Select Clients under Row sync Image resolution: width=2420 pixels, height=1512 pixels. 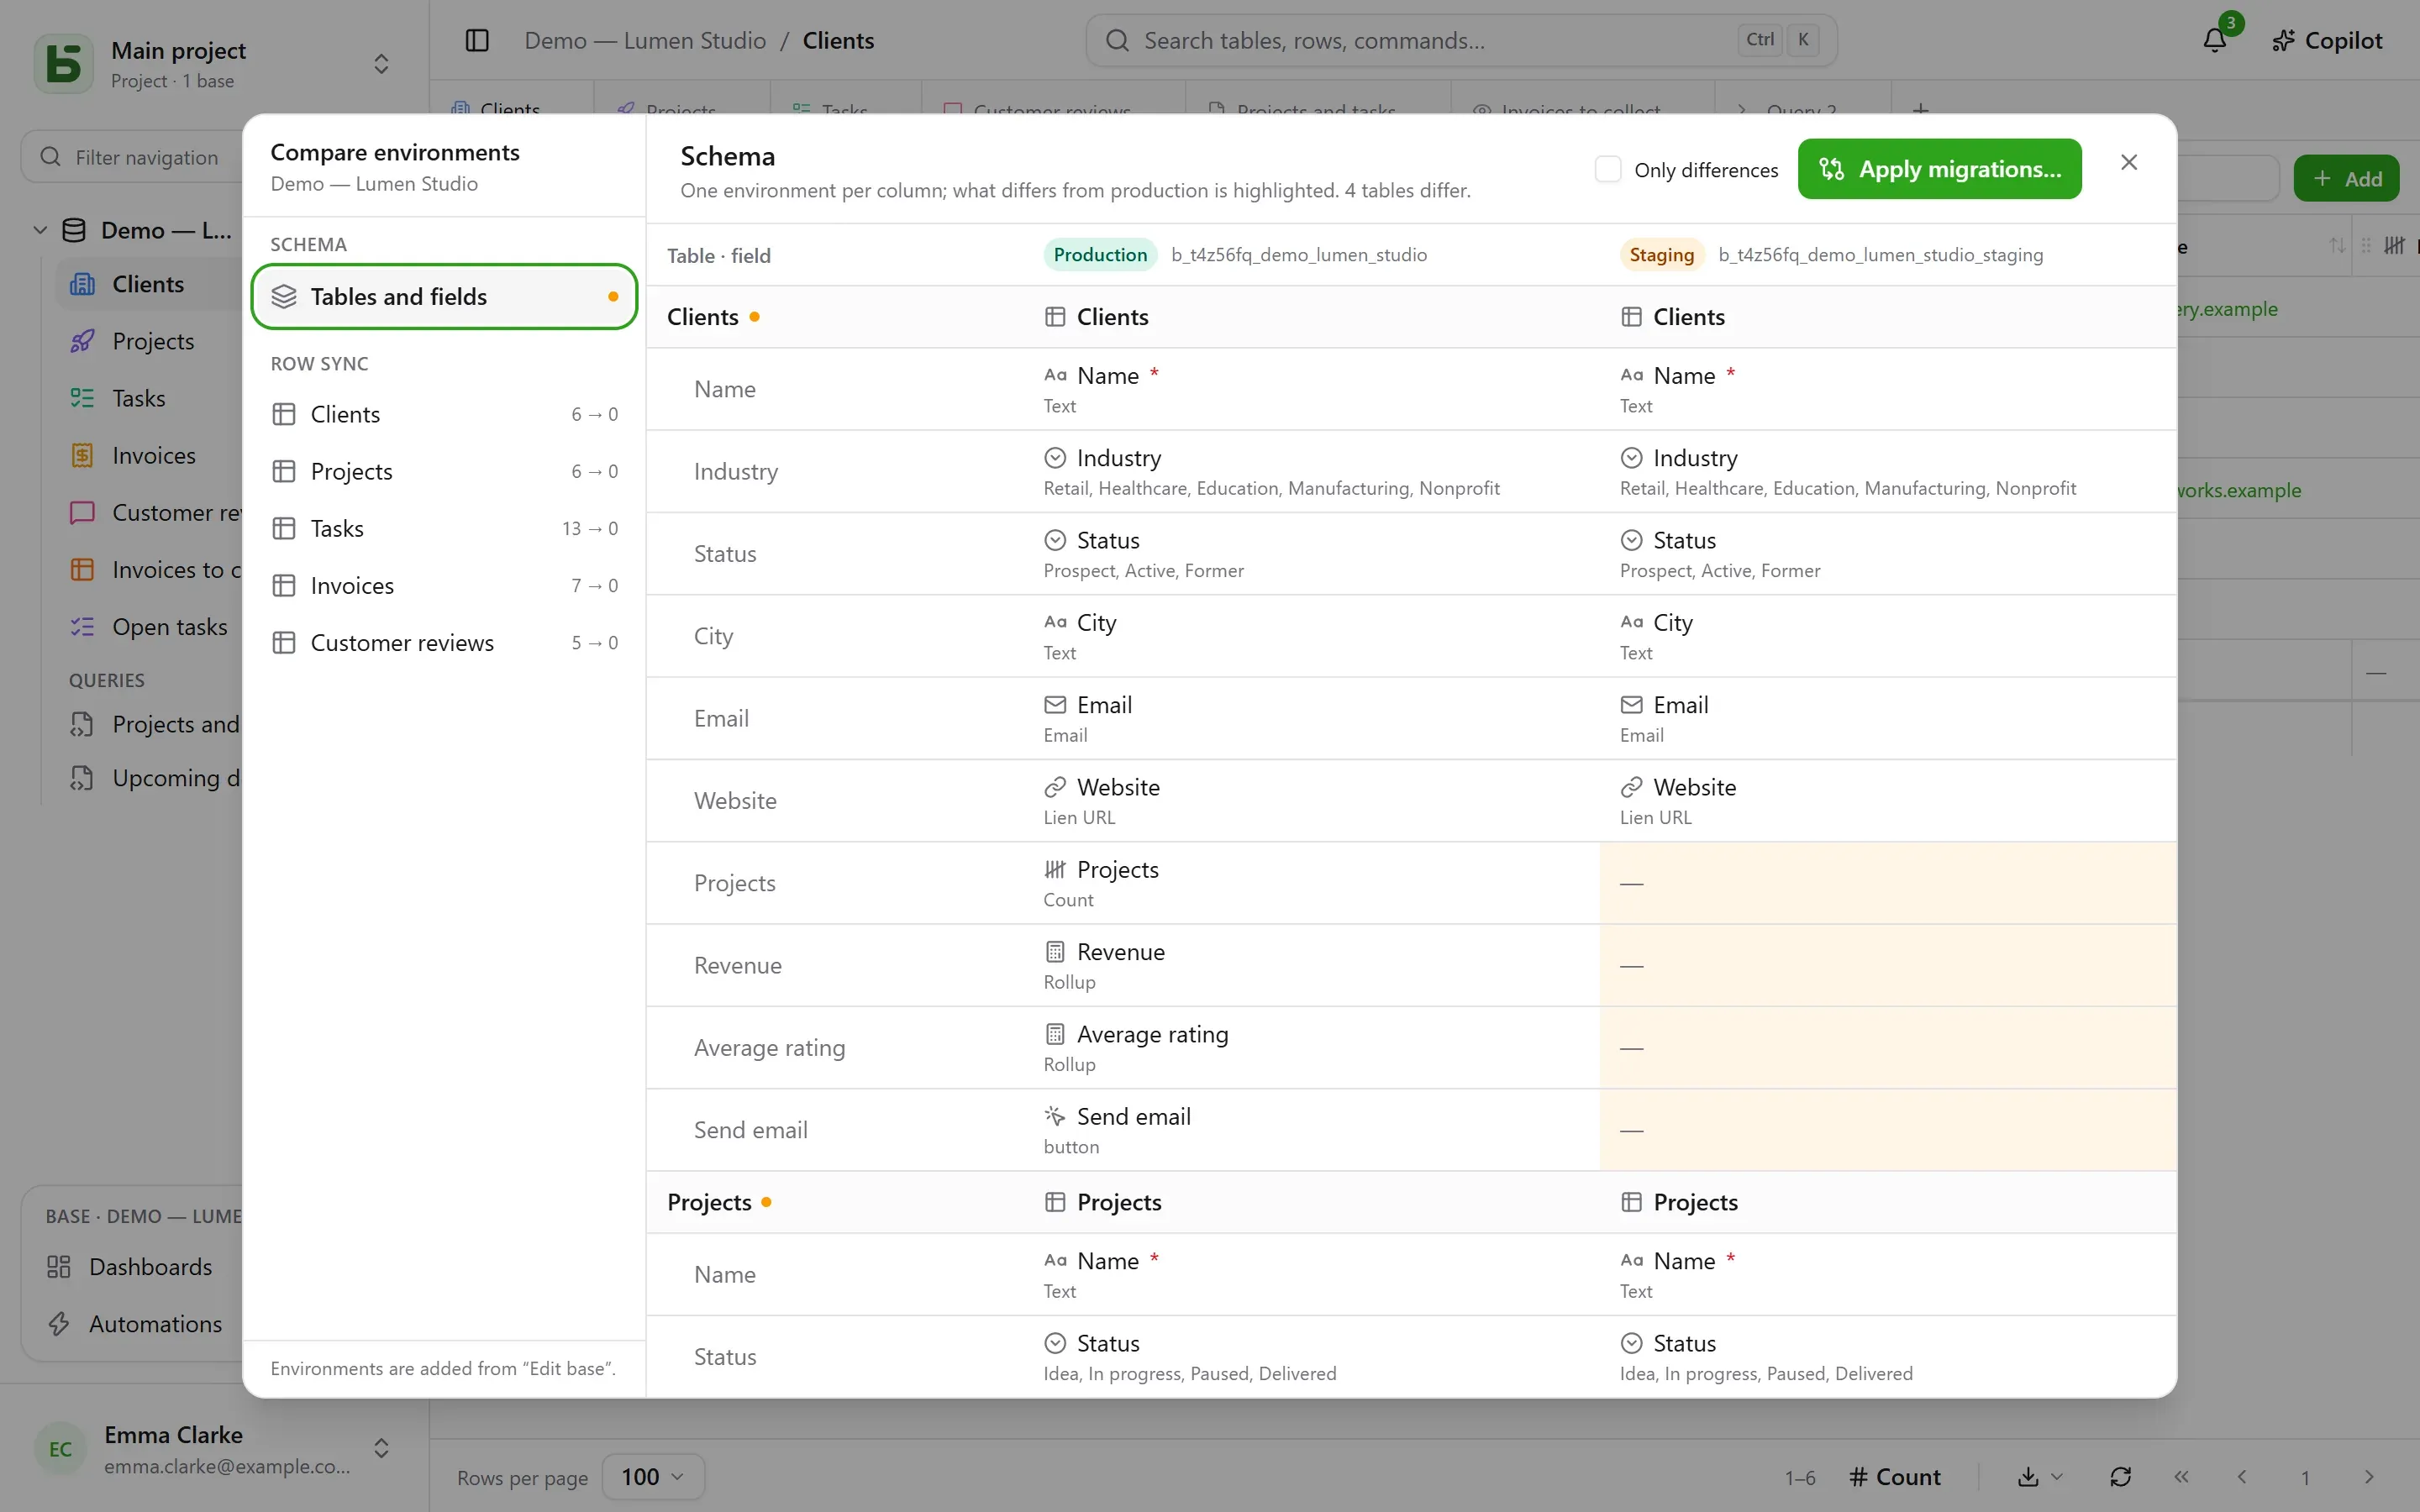(444, 414)
